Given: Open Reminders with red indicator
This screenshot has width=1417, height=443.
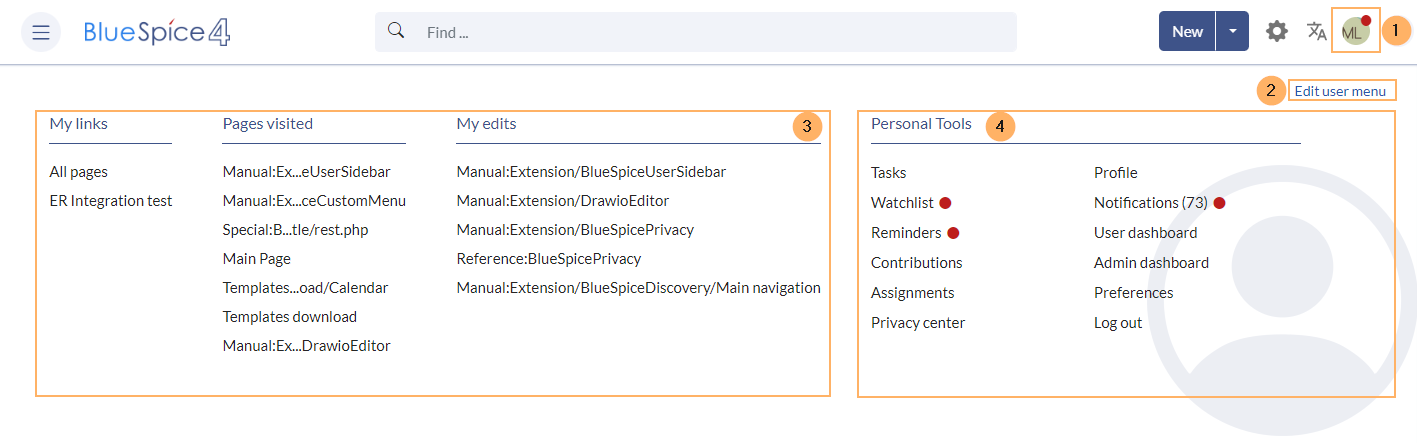Looking at the screenshot, I should 906,233.
